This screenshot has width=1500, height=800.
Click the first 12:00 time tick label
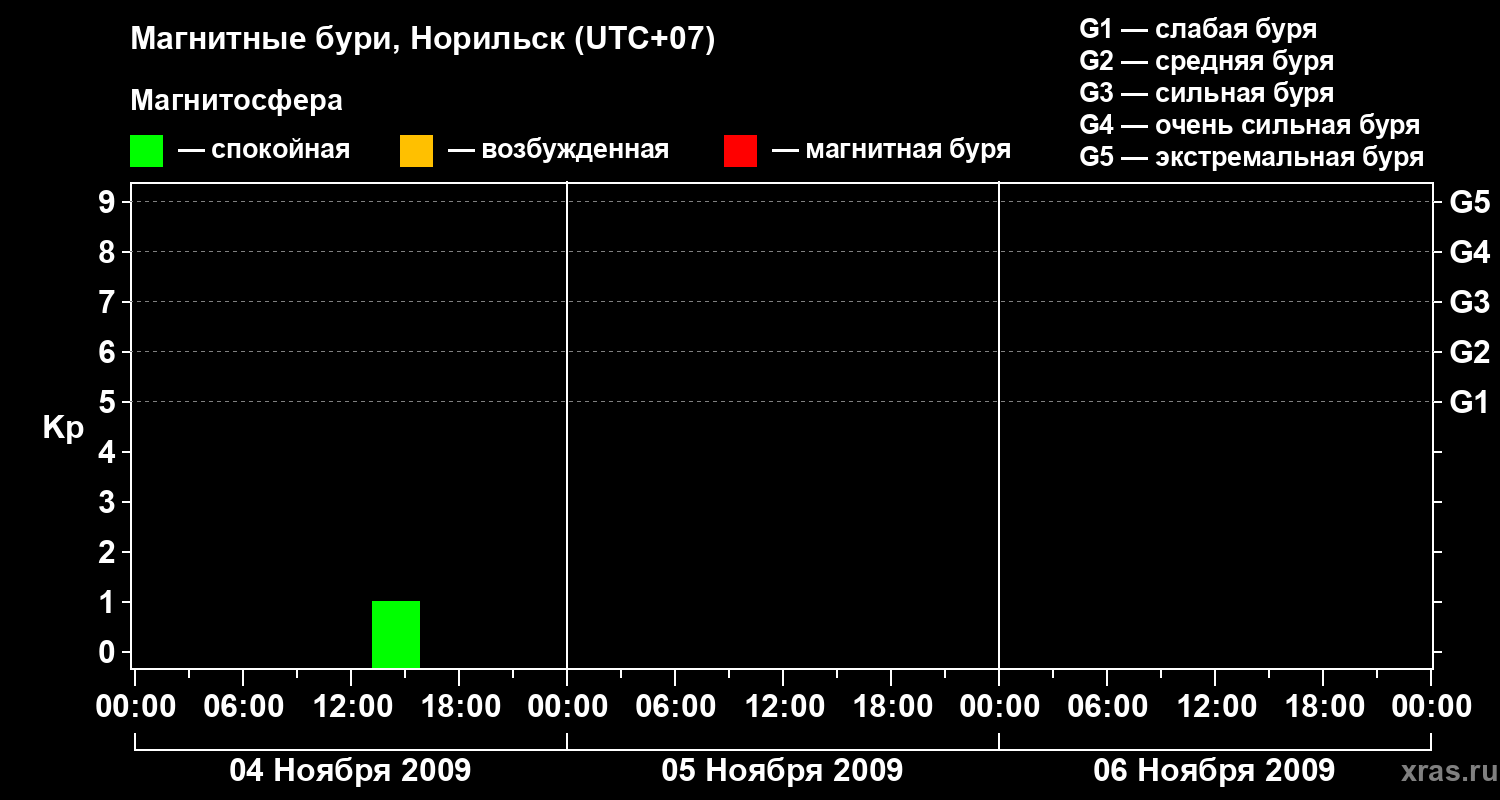click(350, 707)
